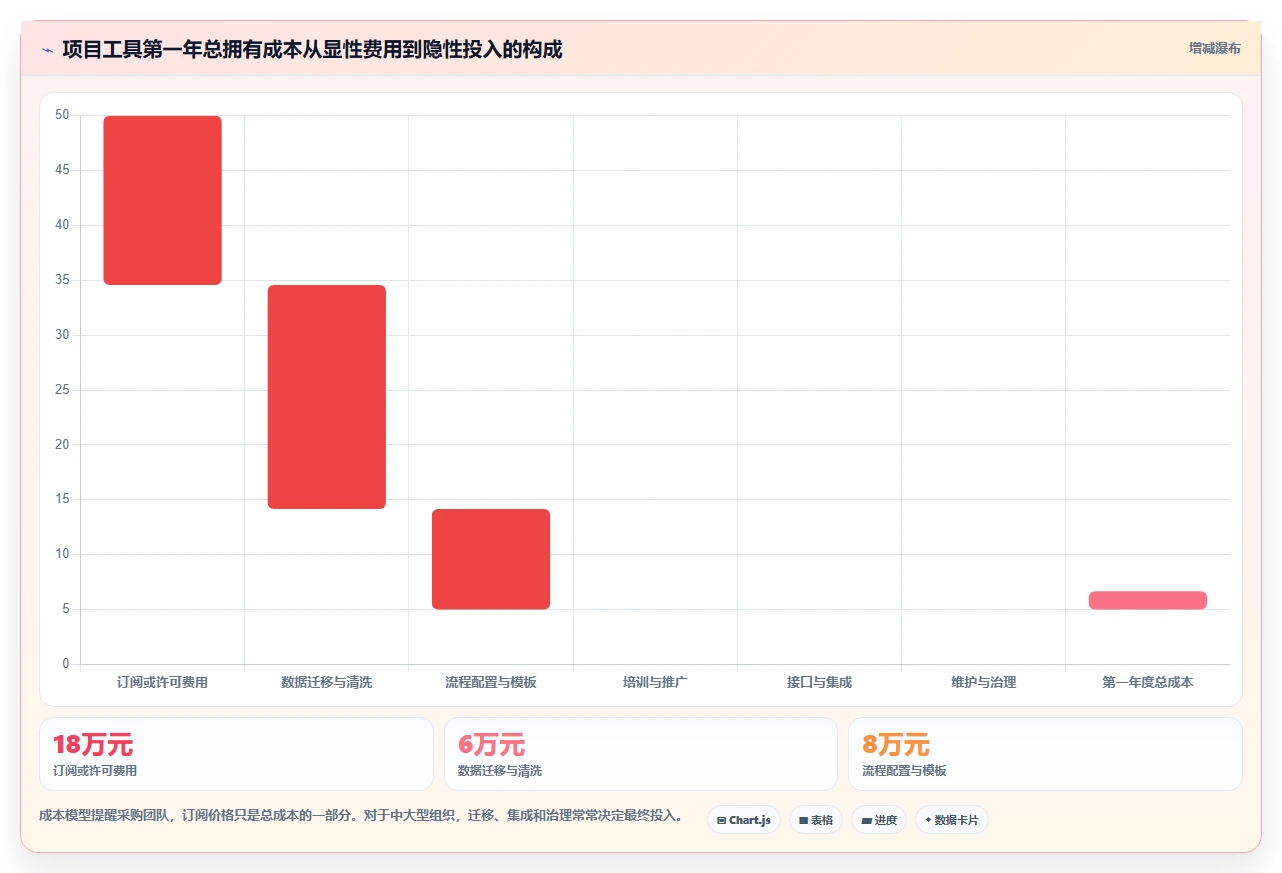
Task: Click the 订阅或许可费用 waterfall bar
Action: tap(163, 200)
